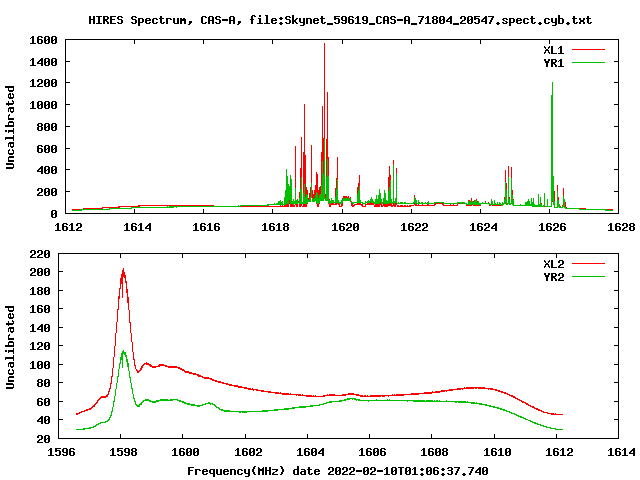Click upper plot y-axis tick 800
Screen dimensions: 640x480
(x=47, y=127)
